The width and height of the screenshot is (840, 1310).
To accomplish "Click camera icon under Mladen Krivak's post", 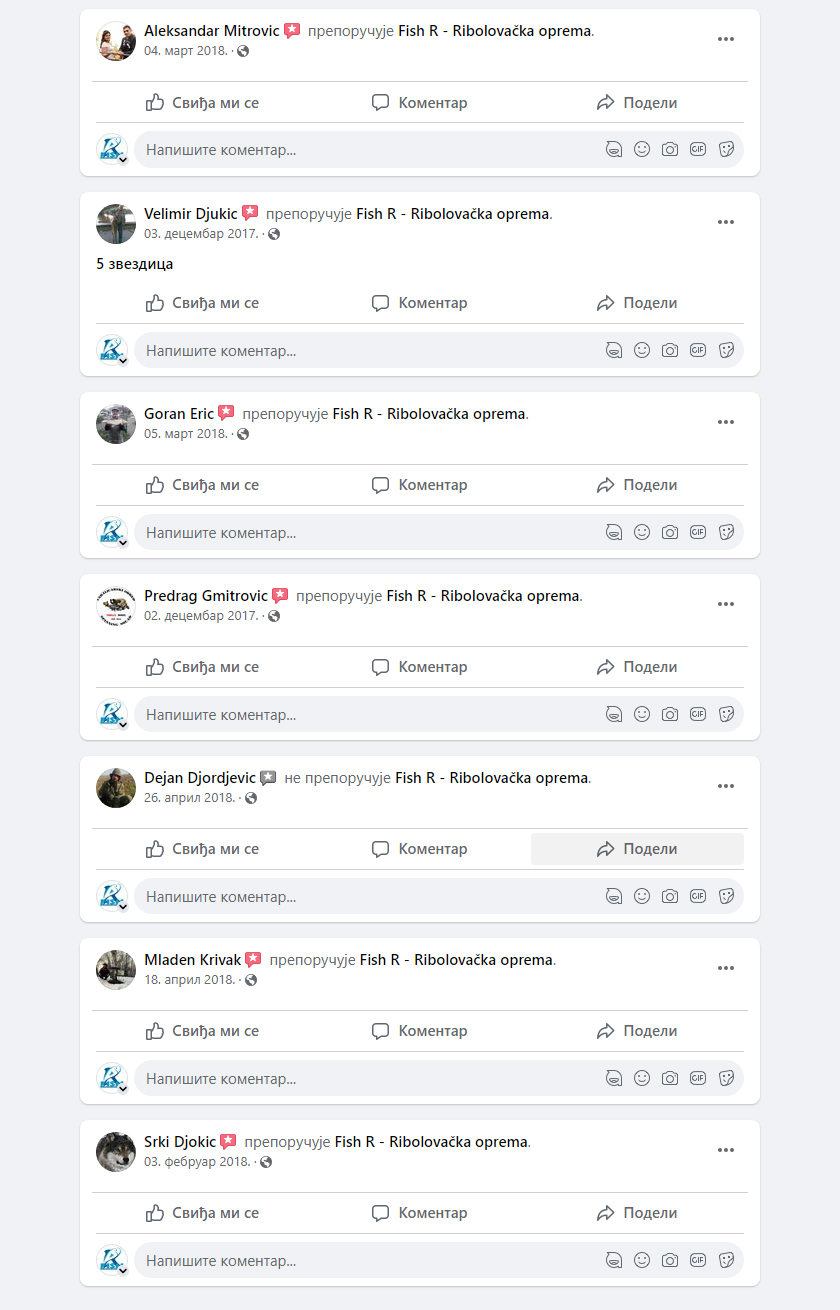I will tap(670, 1078).
